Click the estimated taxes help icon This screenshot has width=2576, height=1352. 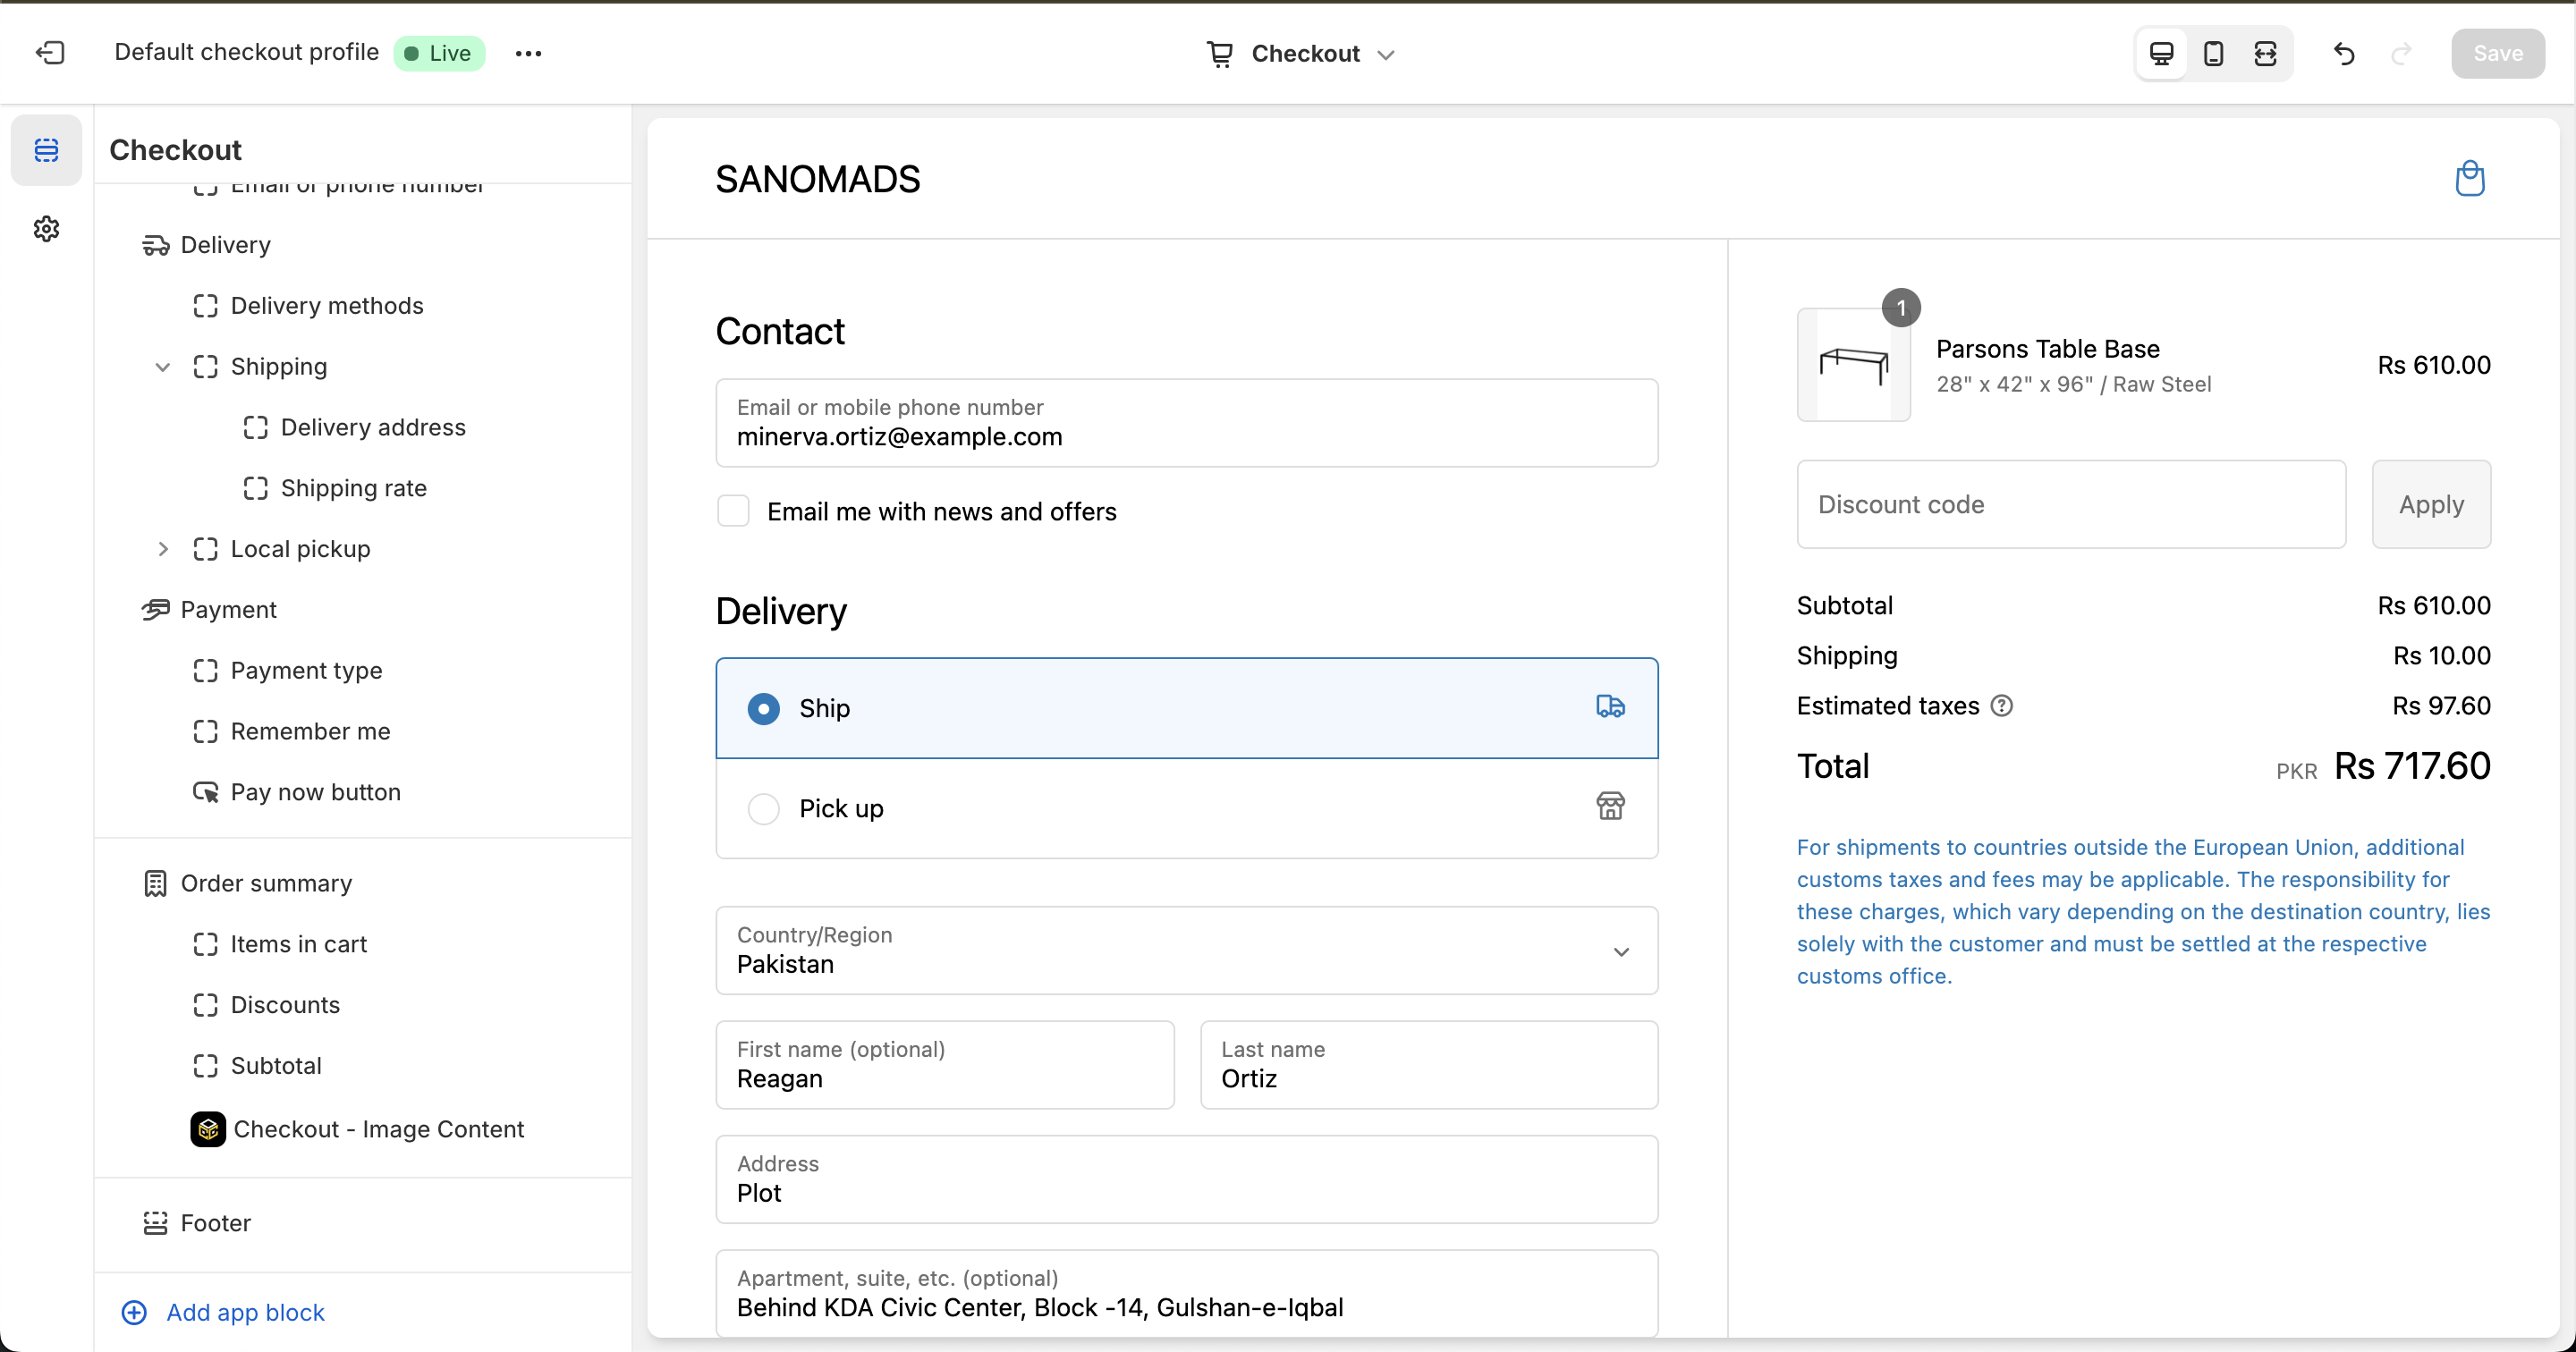point(2001,706)
